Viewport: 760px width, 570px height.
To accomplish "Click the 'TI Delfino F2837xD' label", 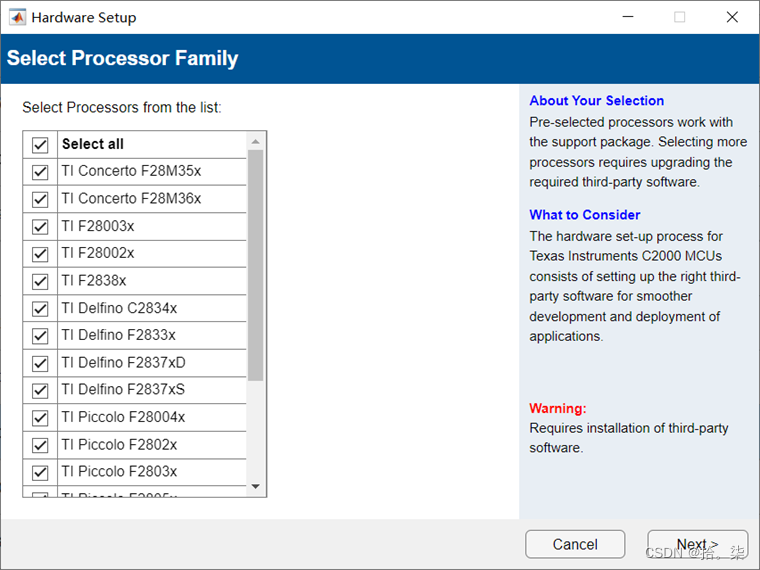I will click(124, 363).
